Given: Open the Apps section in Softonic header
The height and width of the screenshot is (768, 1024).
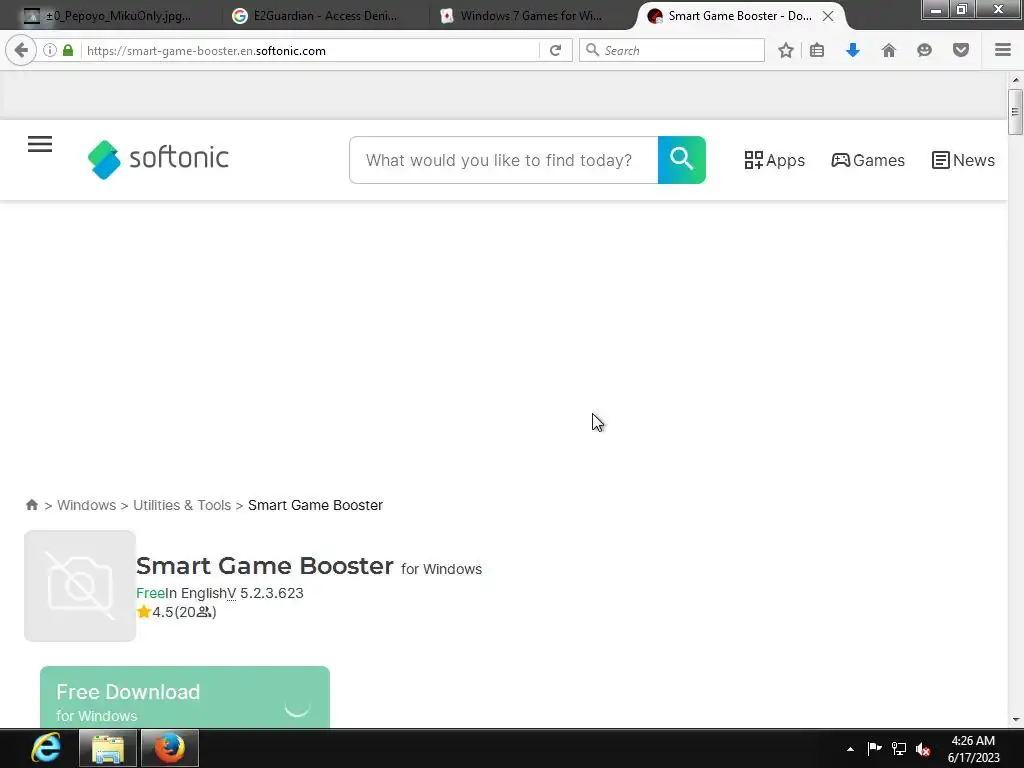Looking at the screenshot, I should click(x=775, y=160).
